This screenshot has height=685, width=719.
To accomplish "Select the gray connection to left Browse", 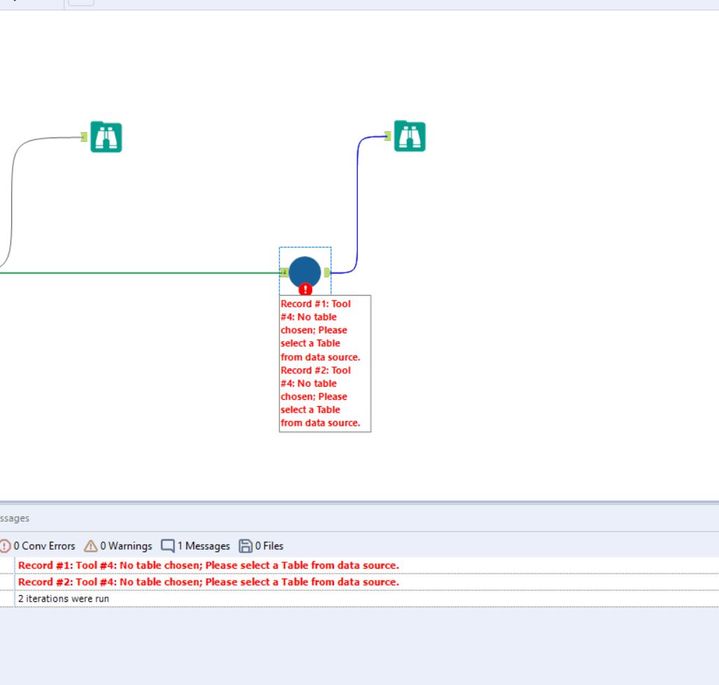I will [x=11, y=202].
